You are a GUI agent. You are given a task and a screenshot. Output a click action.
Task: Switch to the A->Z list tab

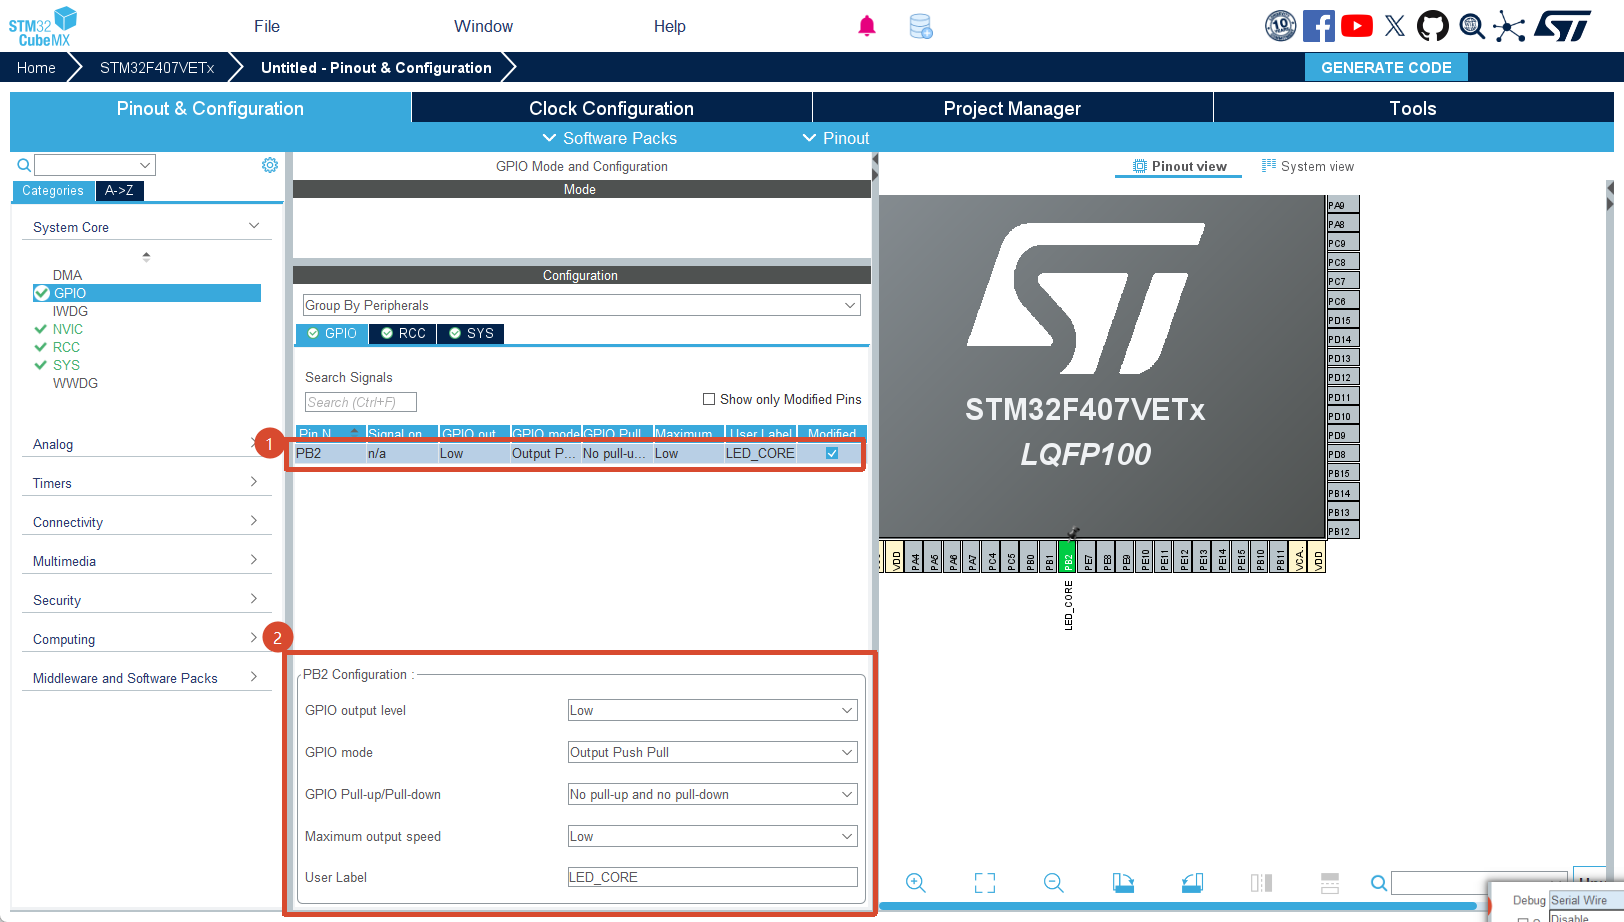pos(119,191)
